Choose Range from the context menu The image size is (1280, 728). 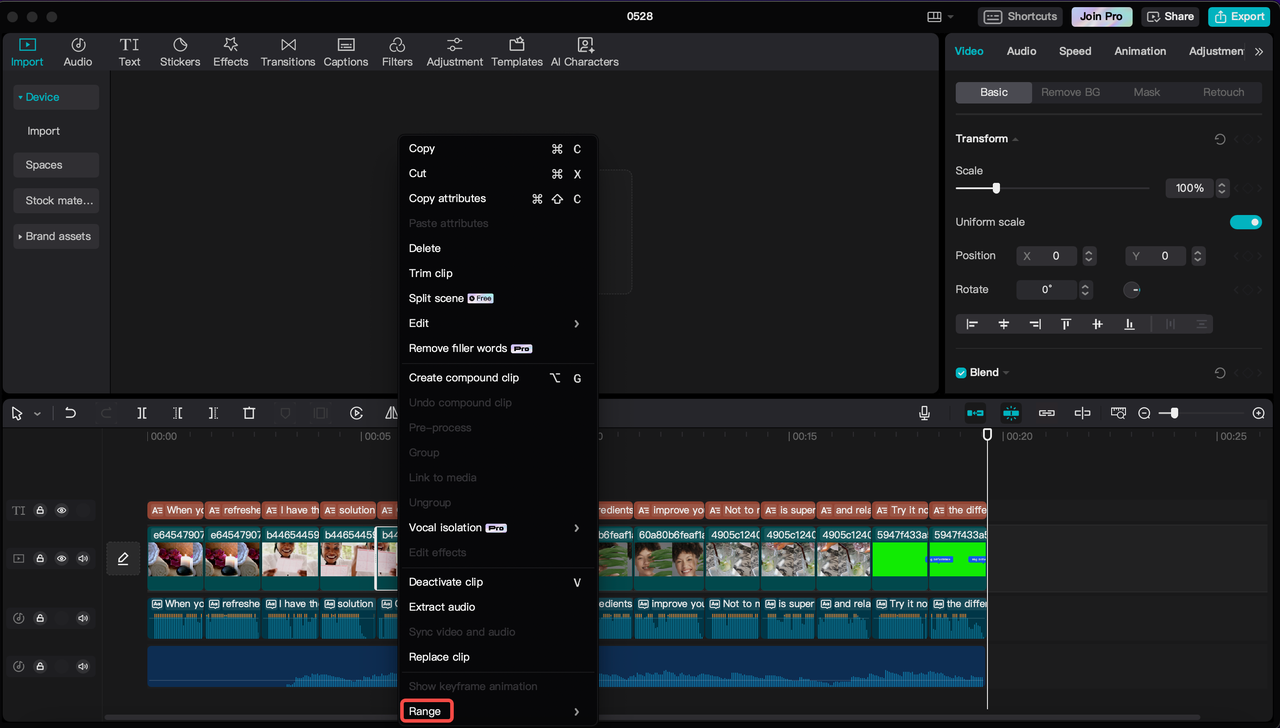[x=427, y=711]
